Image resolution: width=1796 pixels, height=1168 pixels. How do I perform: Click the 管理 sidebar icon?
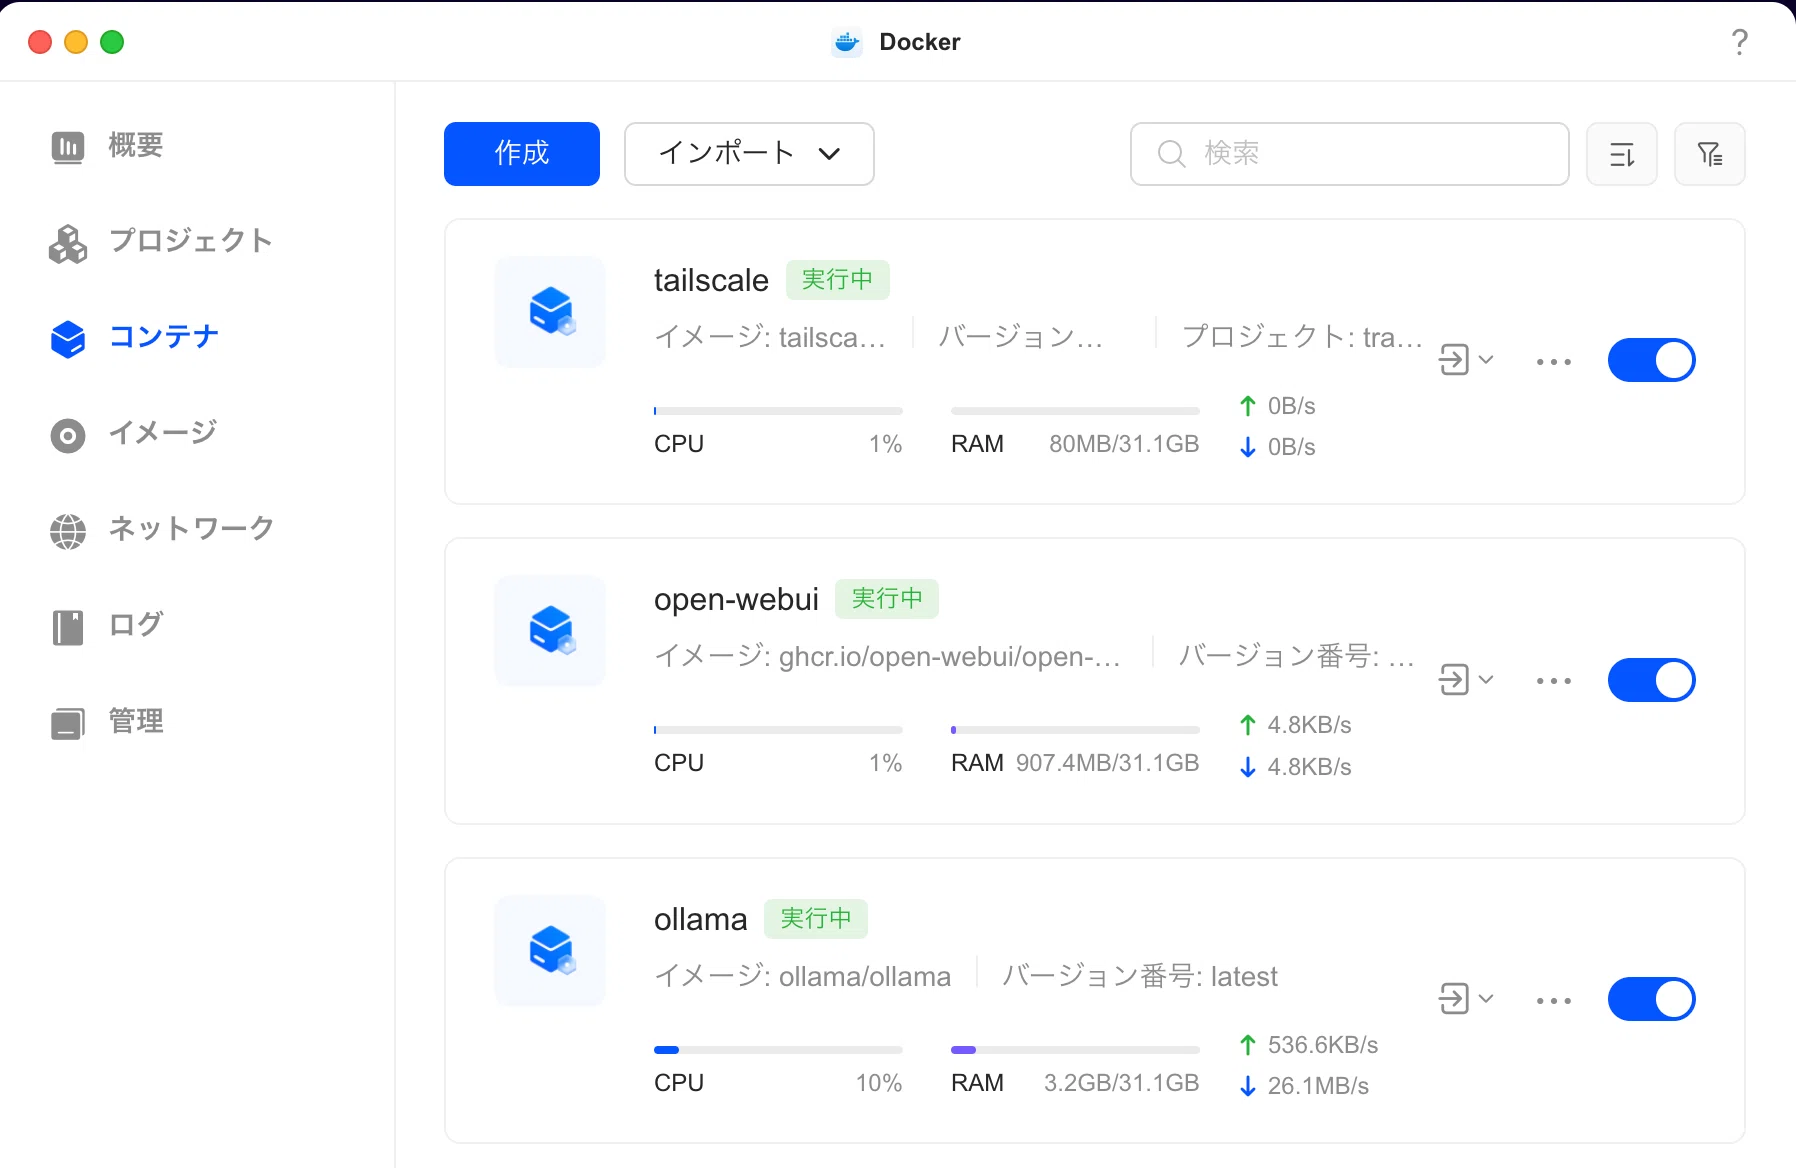tap(68, 723)
